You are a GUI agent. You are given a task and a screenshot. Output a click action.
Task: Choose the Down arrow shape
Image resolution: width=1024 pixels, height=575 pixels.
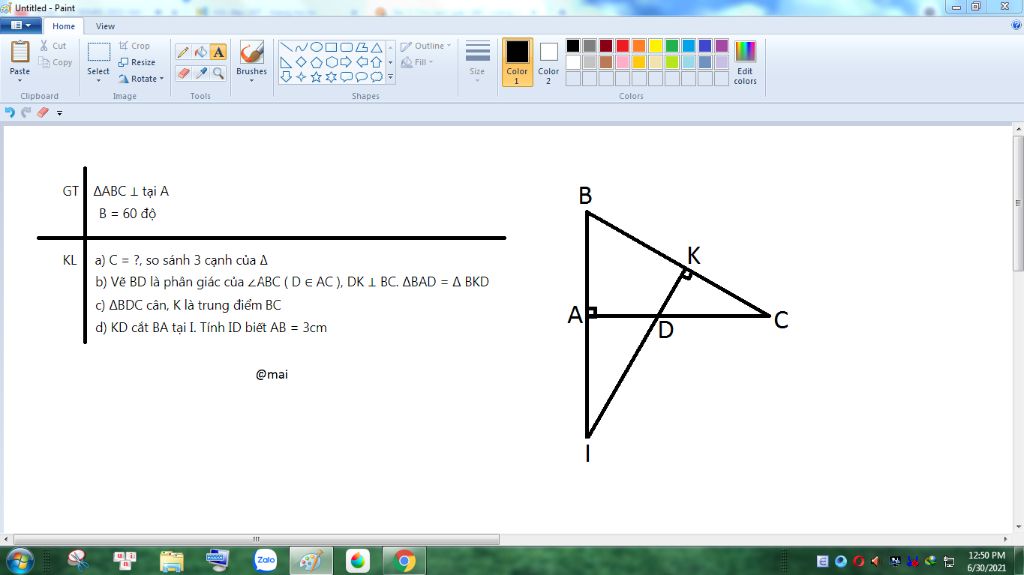click(286, 77)
